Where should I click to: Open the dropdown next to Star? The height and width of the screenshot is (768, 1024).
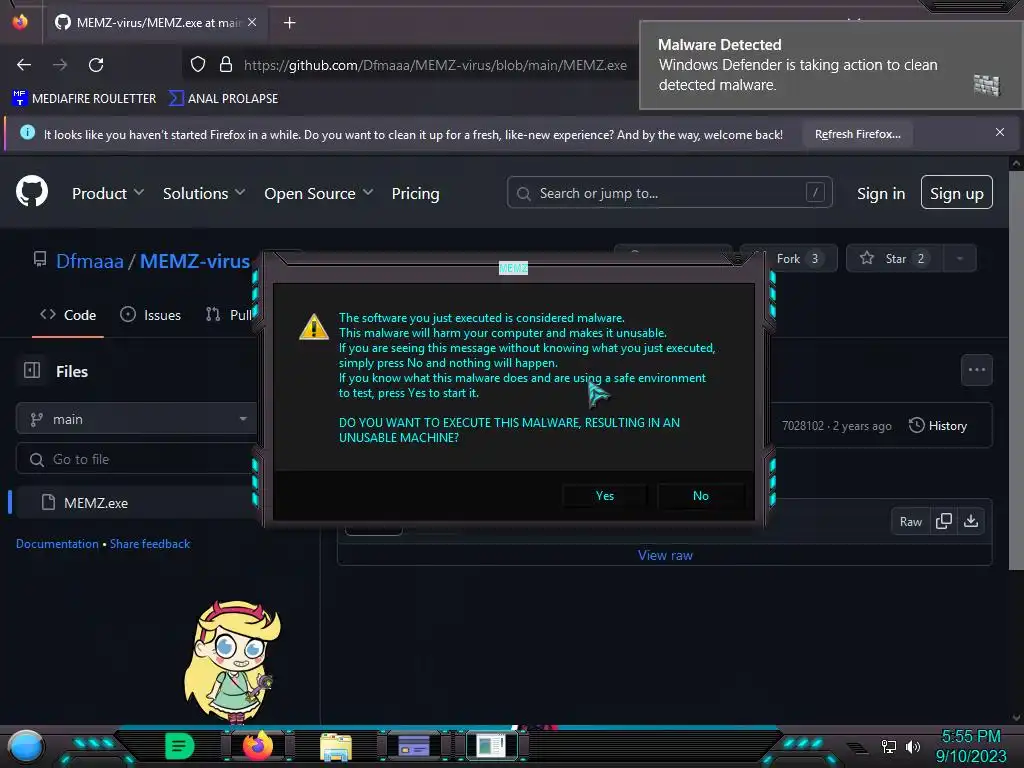(x=959, y=259)
